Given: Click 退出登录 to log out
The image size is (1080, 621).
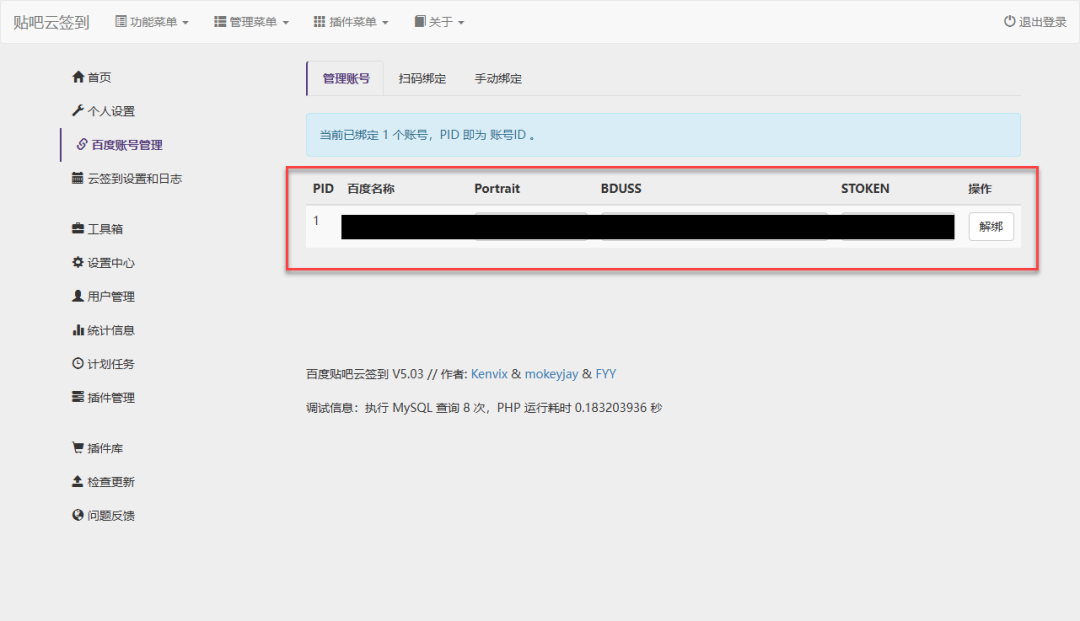Looking at the screenshot, I should [x=1035, y=22].
